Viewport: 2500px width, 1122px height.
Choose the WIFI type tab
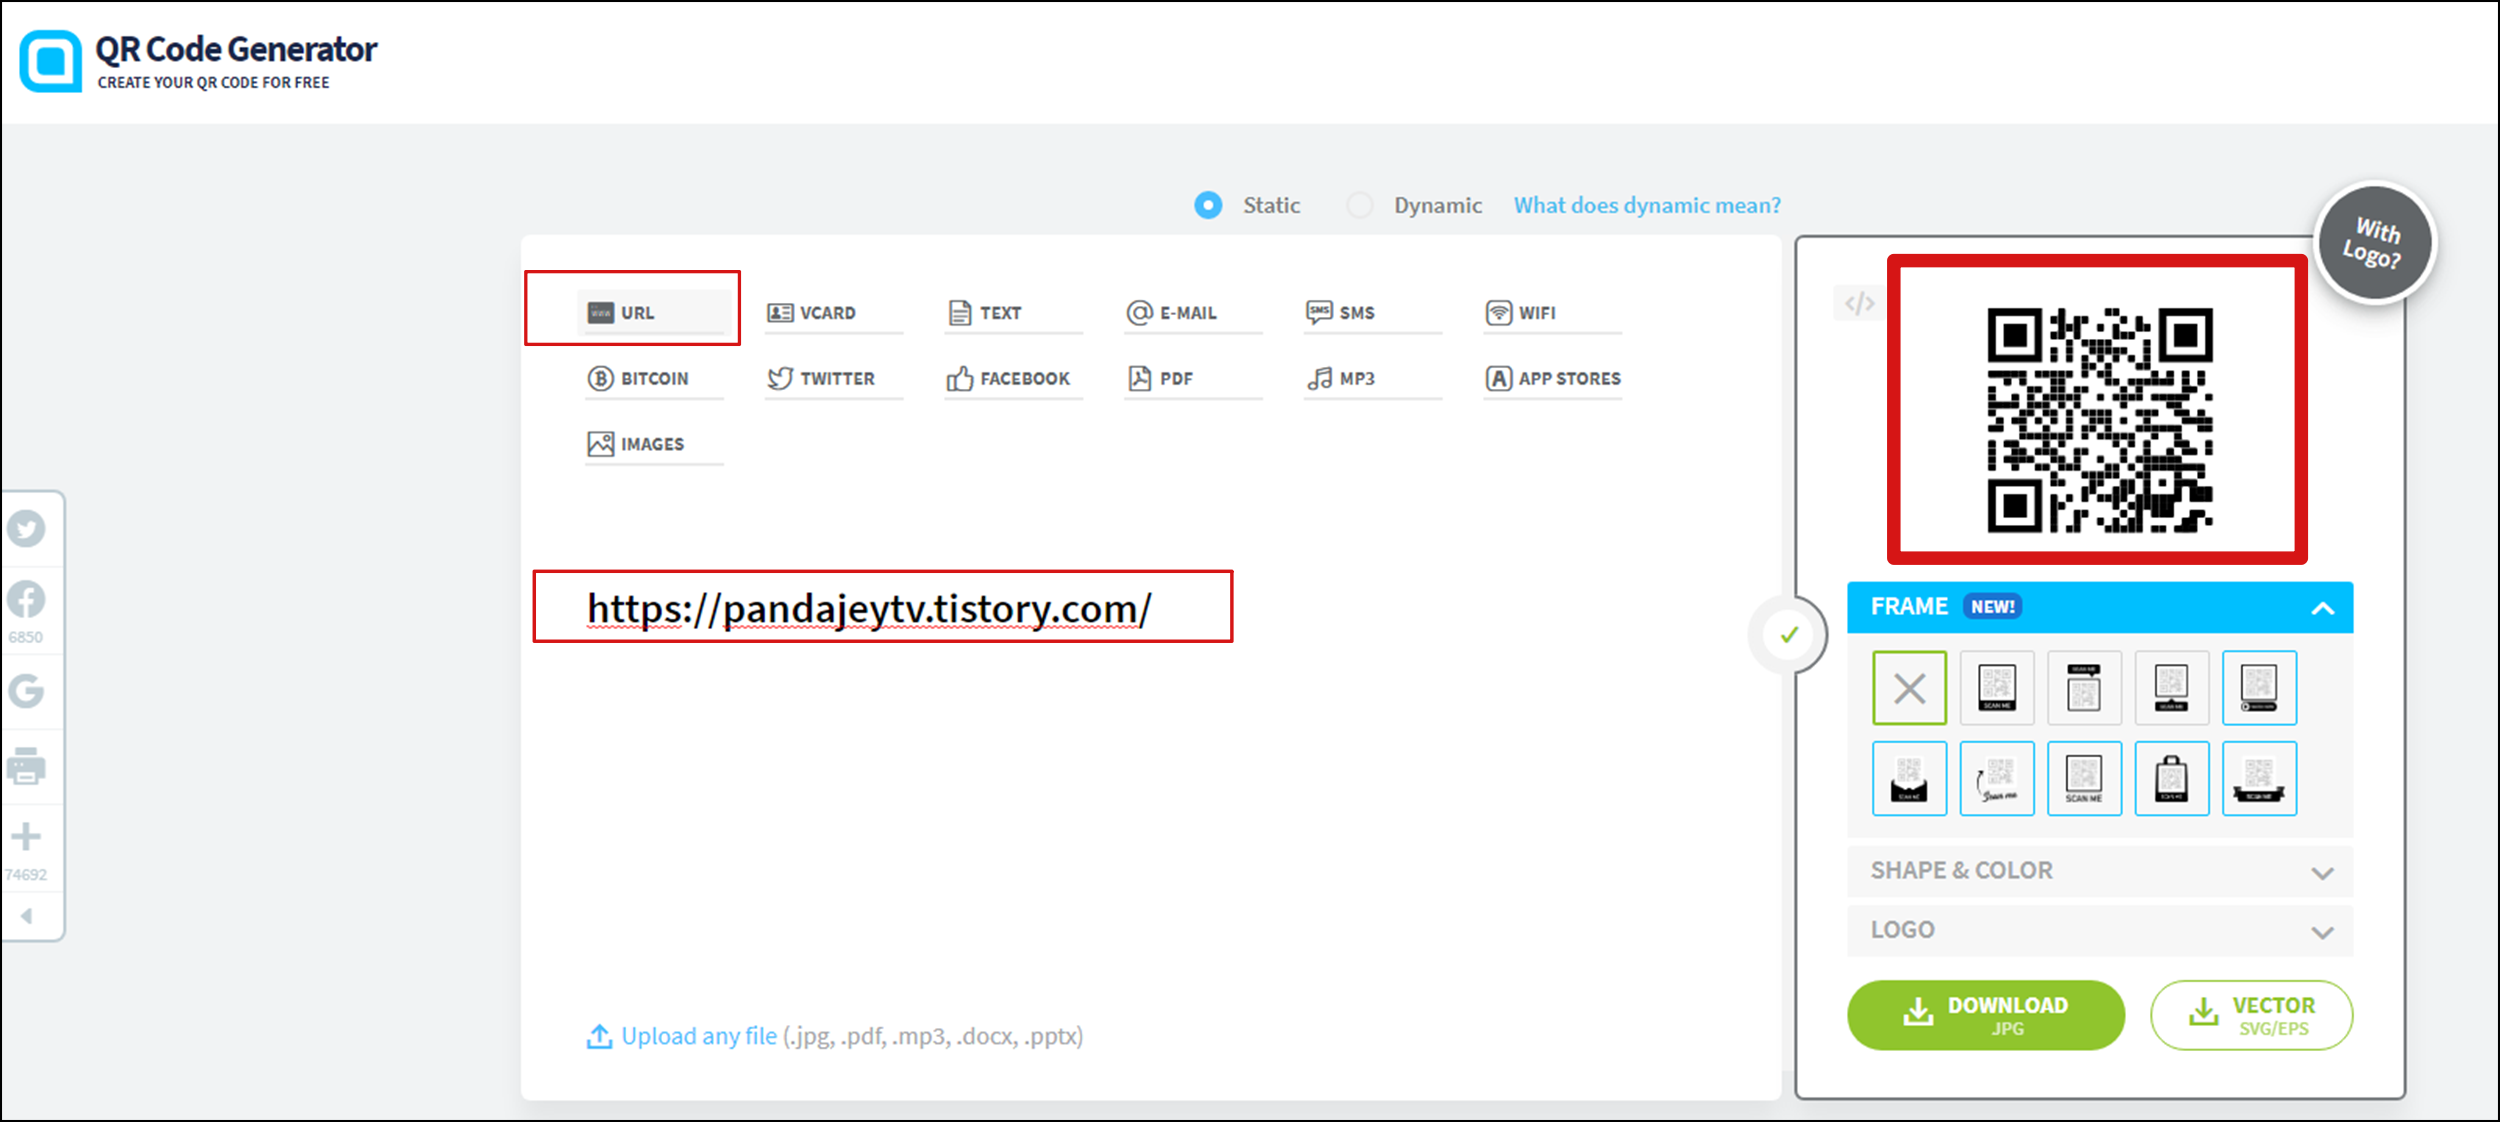coord(1552,313)
